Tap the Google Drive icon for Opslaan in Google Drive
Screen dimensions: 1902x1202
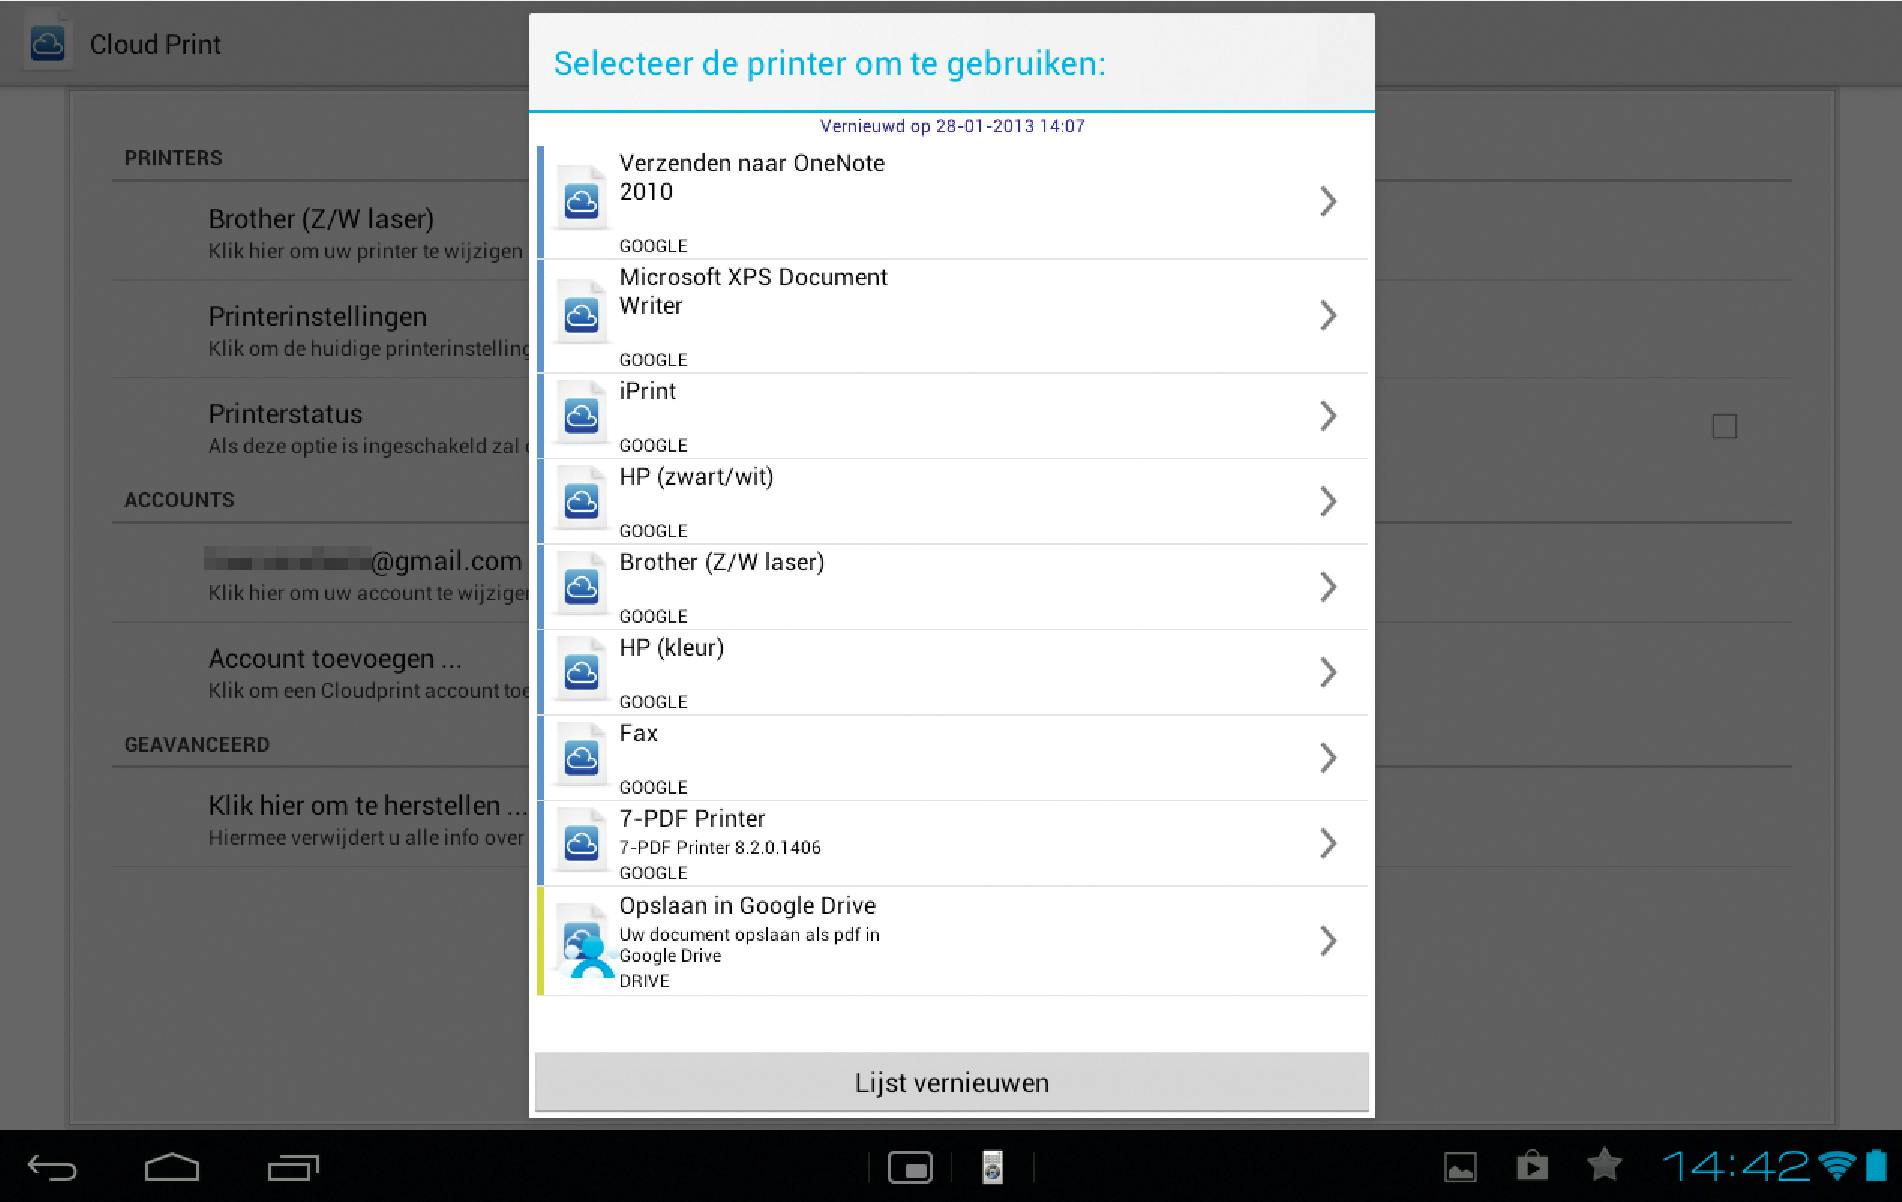click(x=584, y=941)
